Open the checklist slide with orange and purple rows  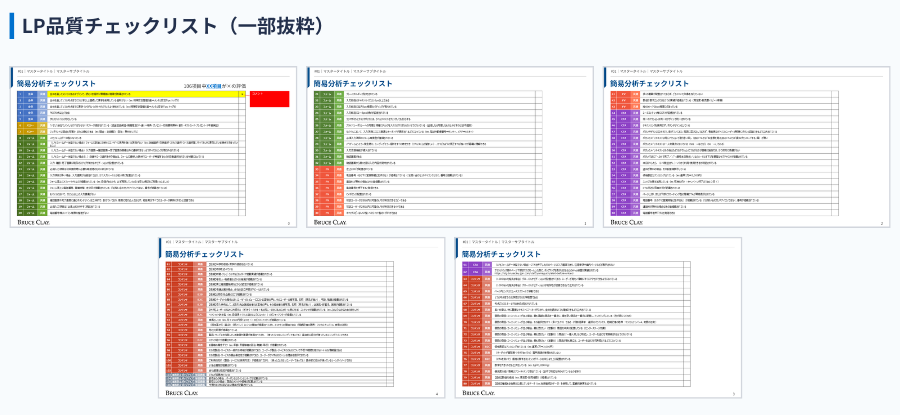(x=746, y=147)
